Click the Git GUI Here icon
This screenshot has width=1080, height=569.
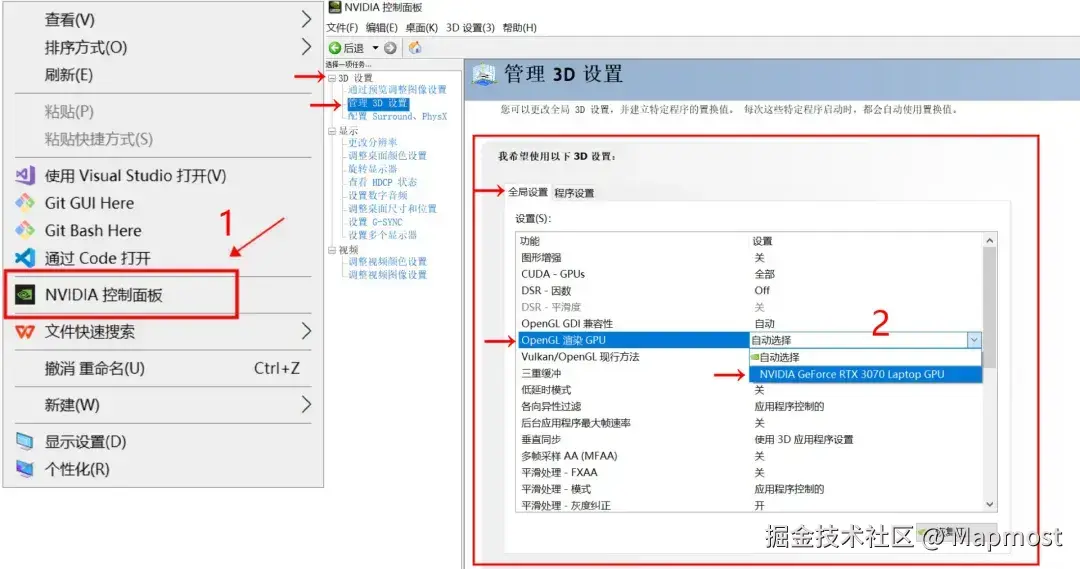(x=25, y=203)
